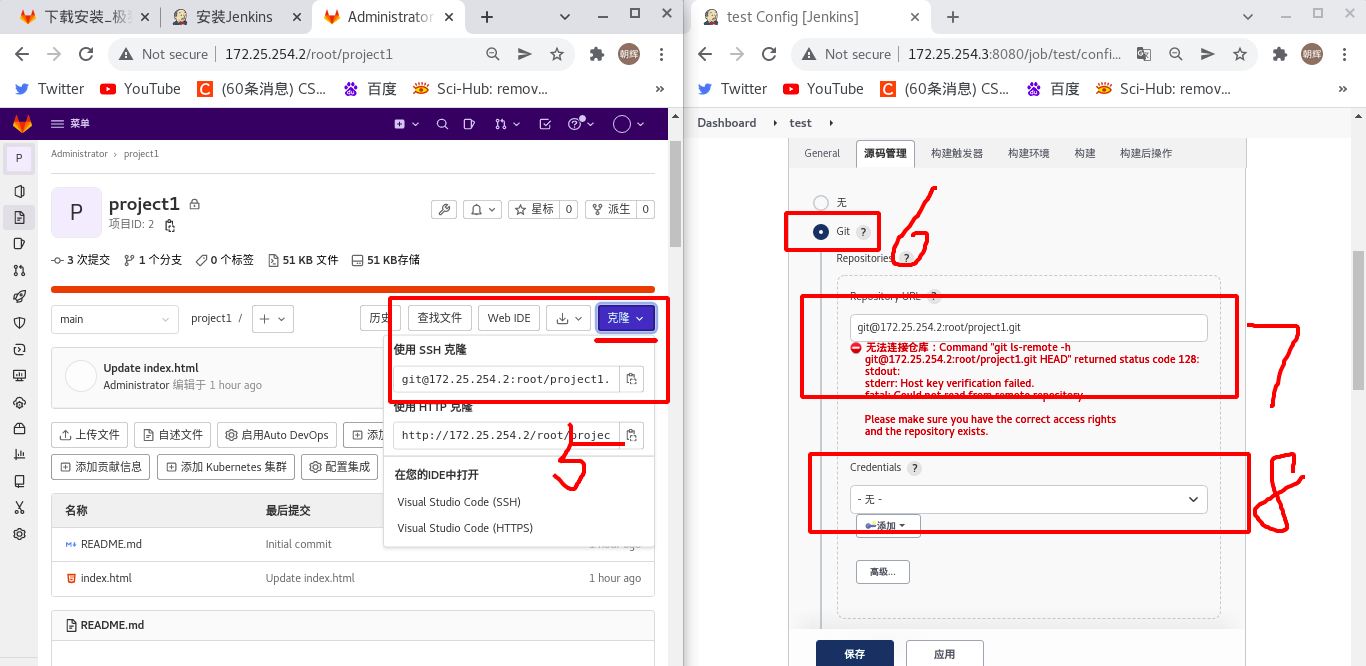This screenshot has height=666, width=1366.
Task: Open in Visual Studio Code (HTTPS)
Action: [x=465, y=528]
